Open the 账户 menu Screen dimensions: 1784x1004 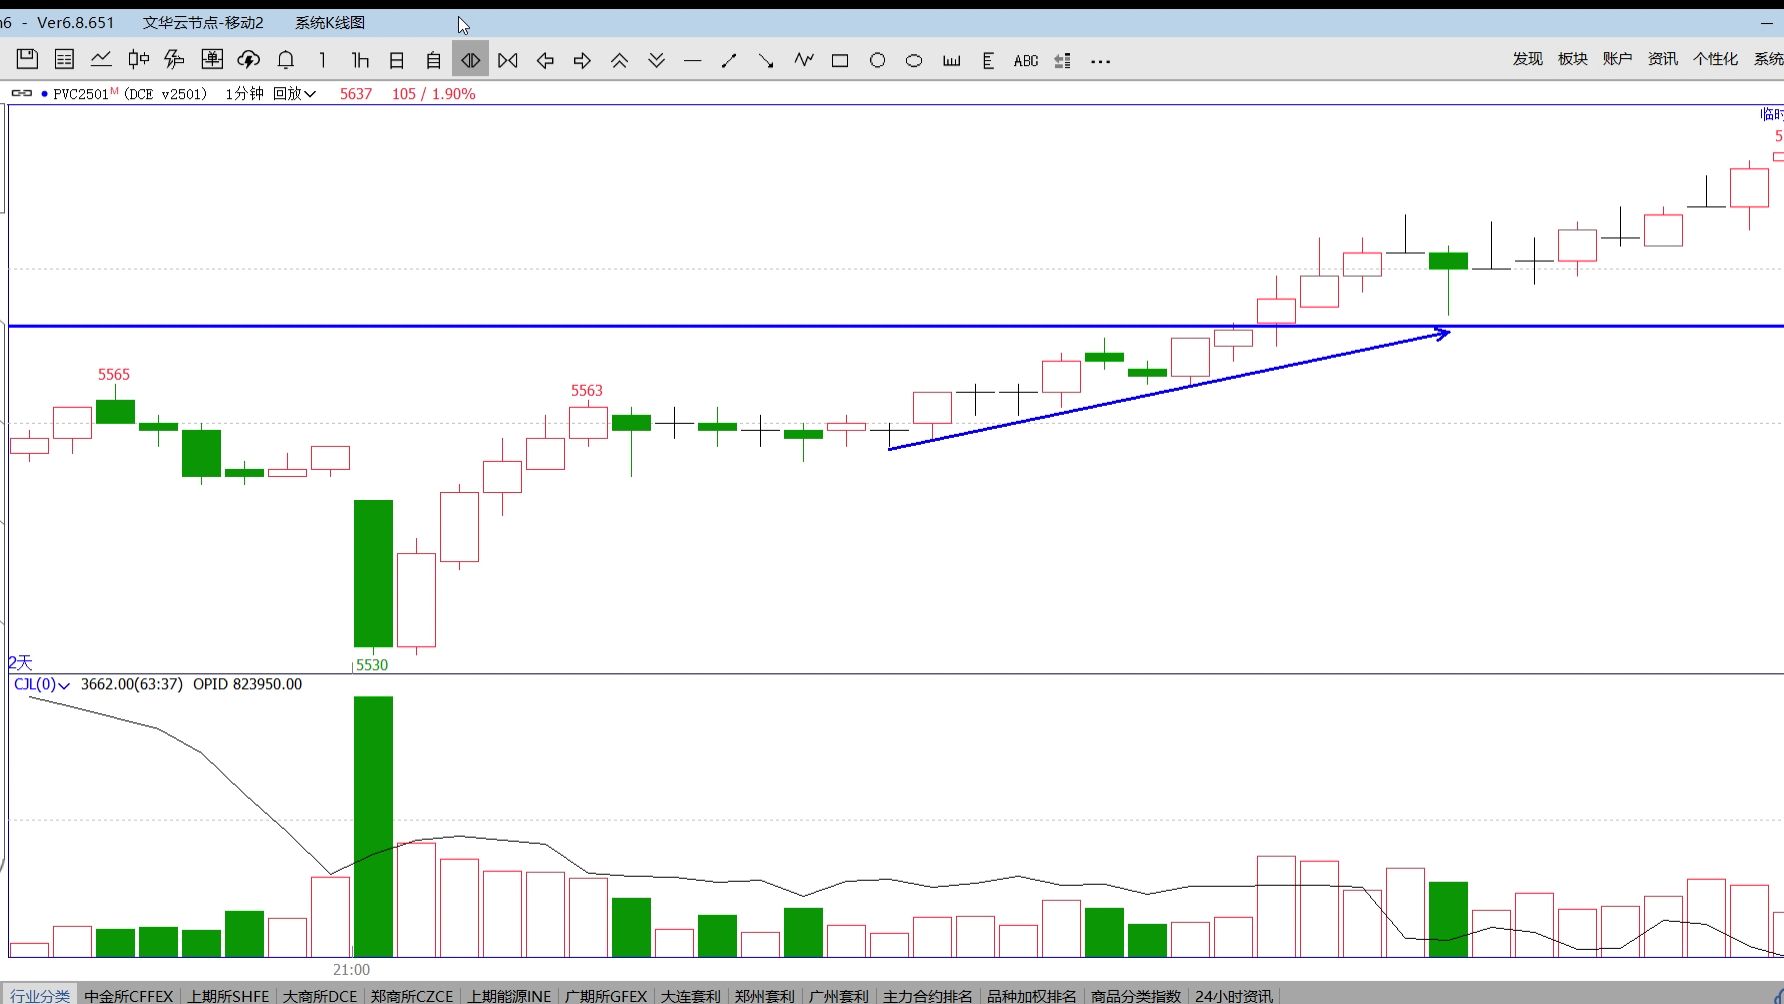pyautogui.click(x=1617, y=59)
